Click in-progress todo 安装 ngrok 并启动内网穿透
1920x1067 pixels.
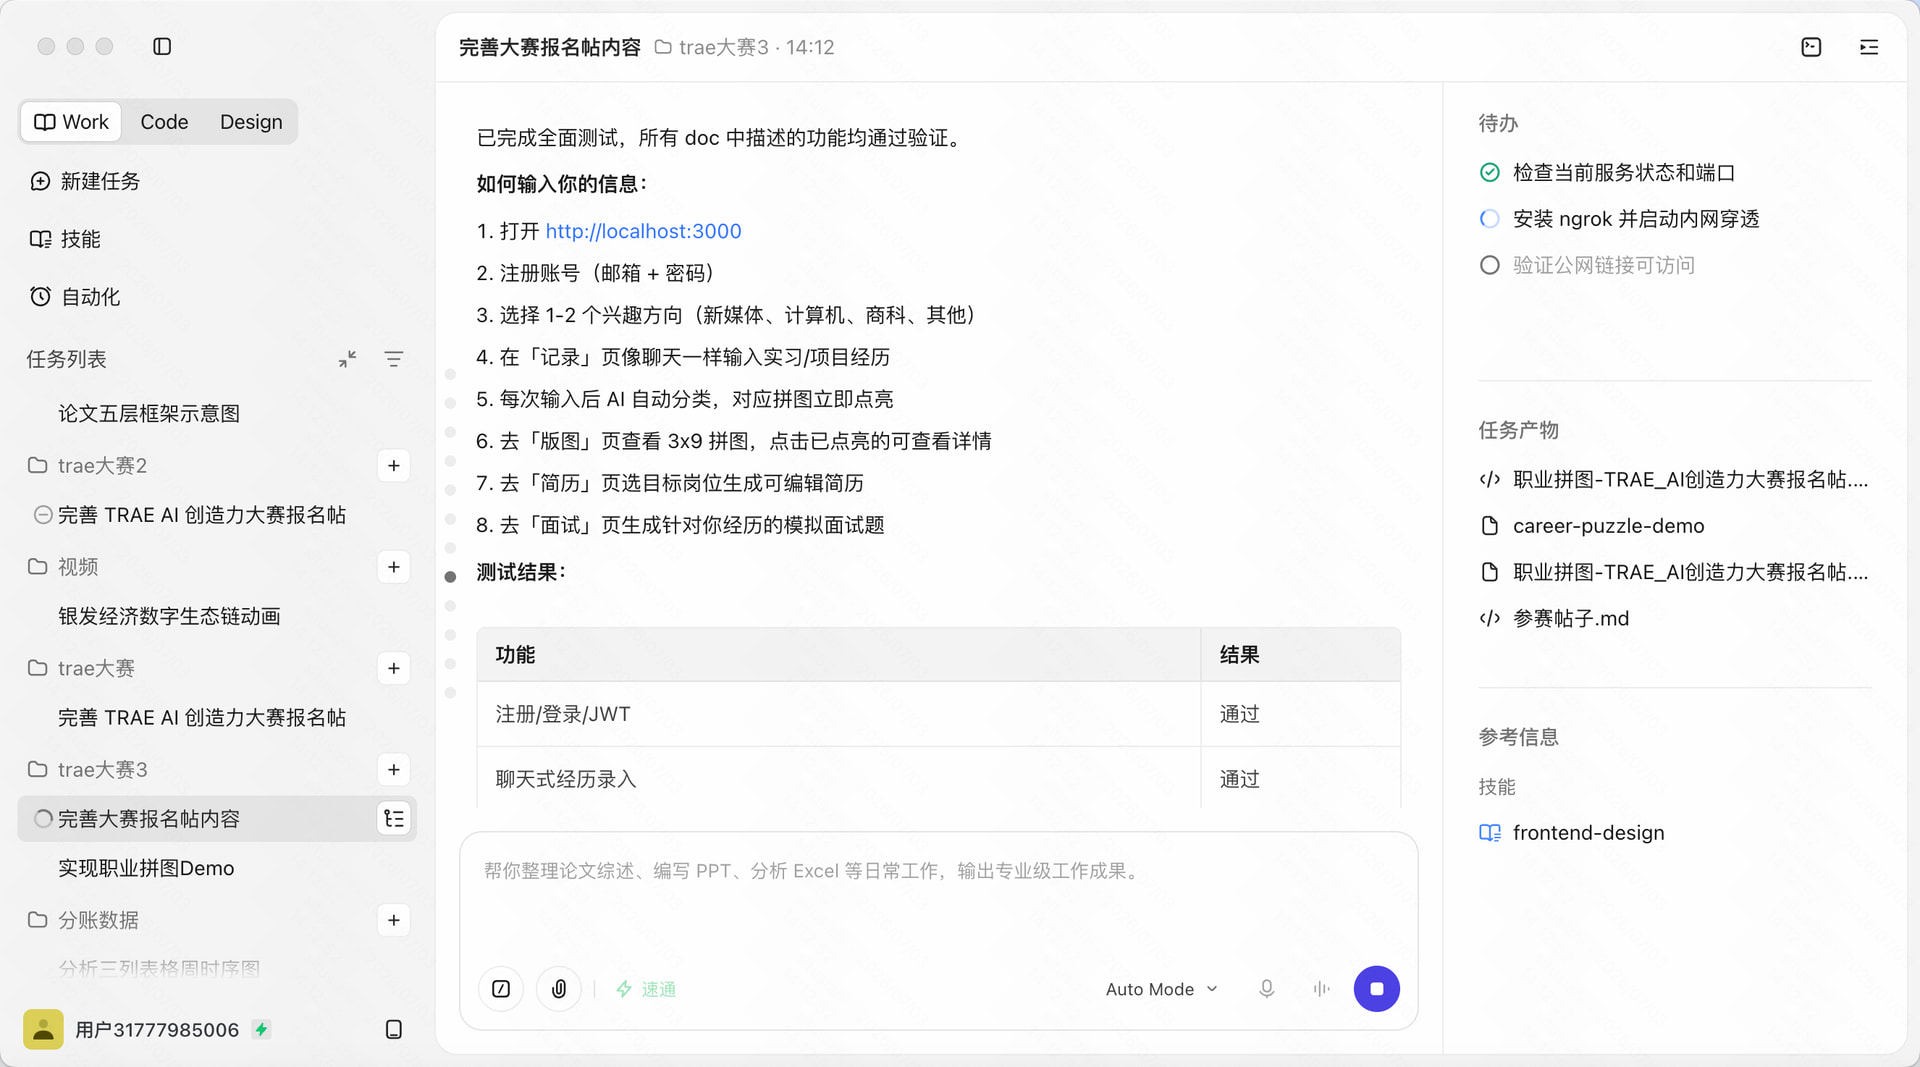tap(1620, 219)
